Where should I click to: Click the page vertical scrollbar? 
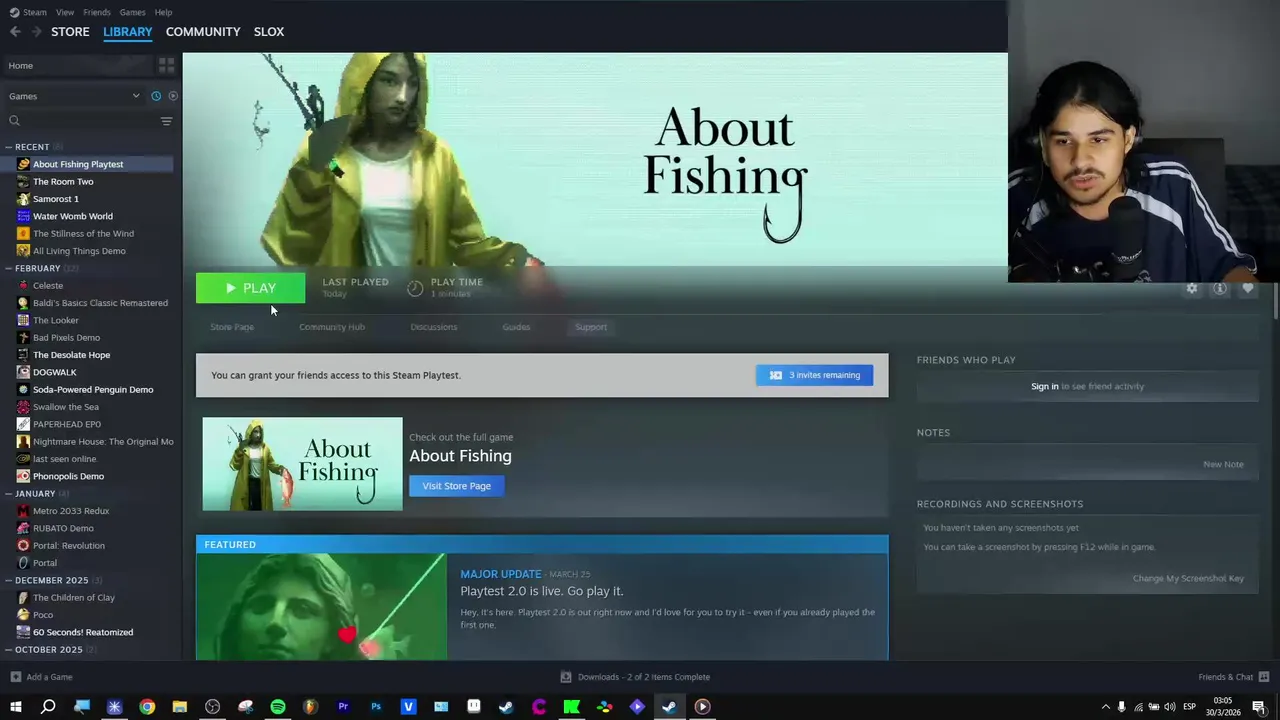point(1276,302)
